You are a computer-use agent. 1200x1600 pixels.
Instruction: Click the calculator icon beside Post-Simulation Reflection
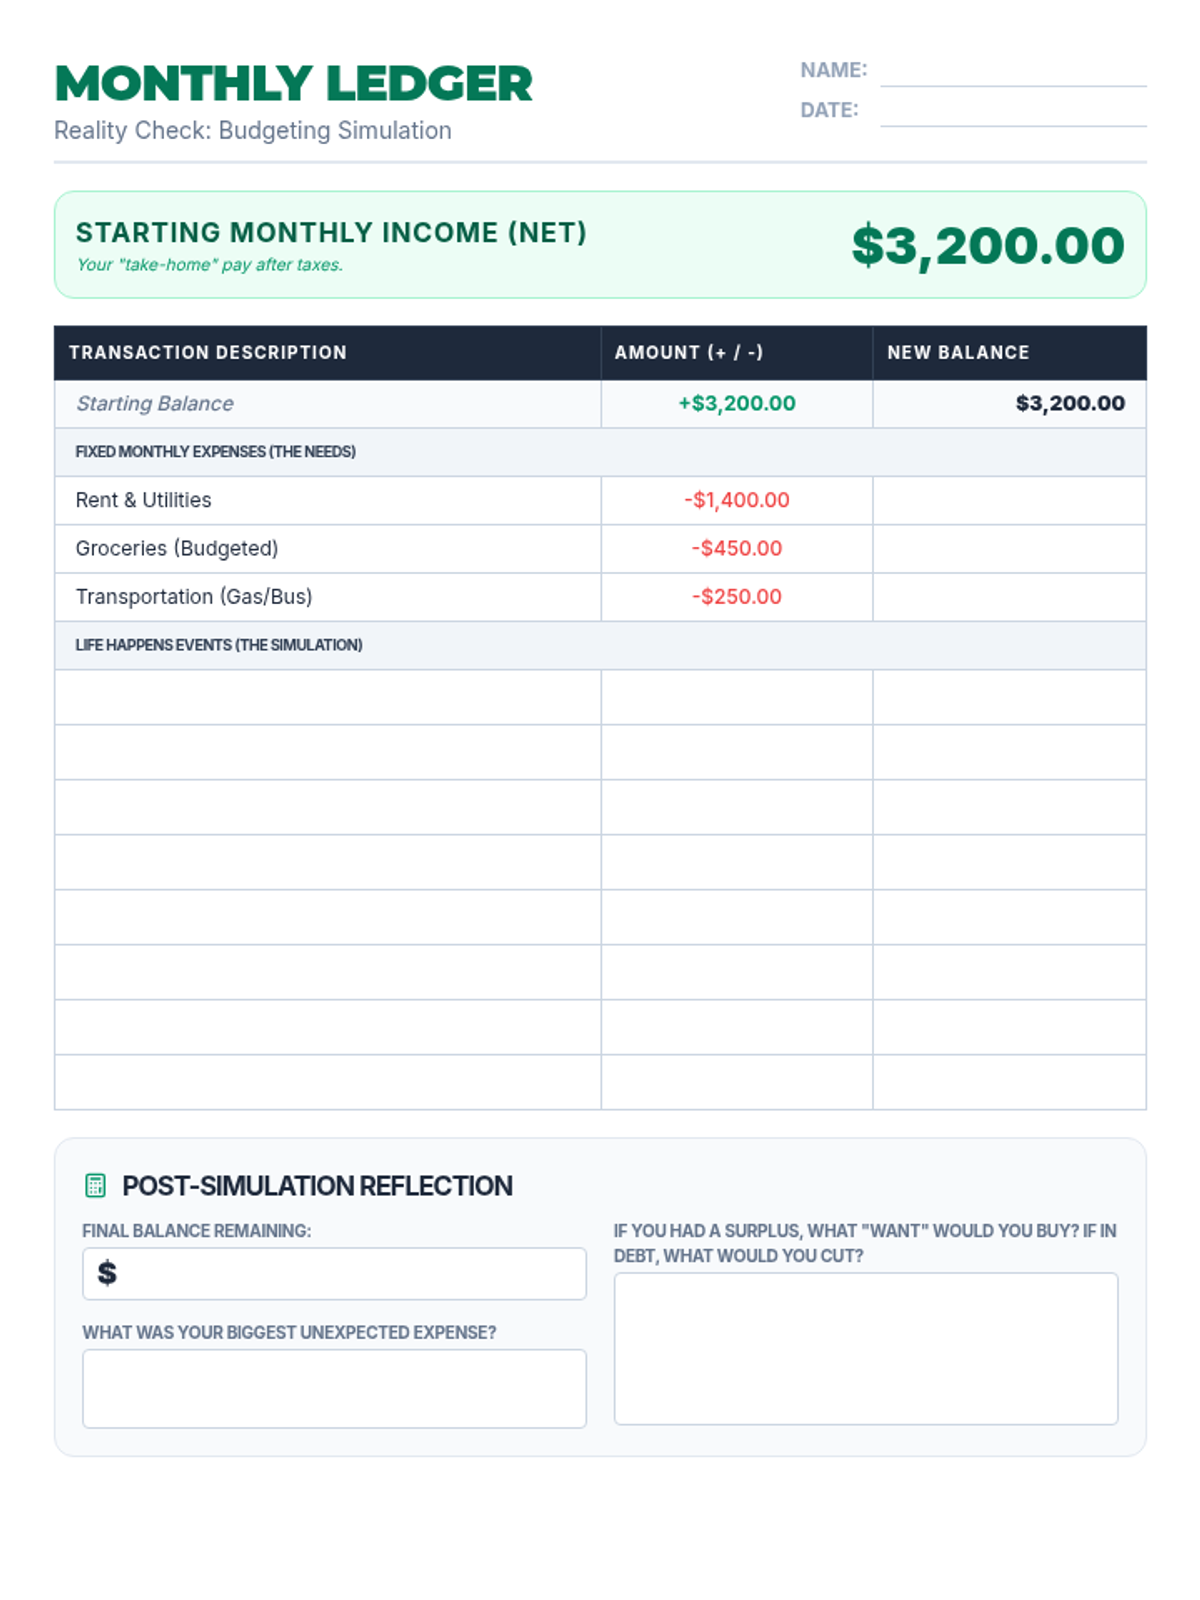pyautogui.click(x=95, y=1186)
